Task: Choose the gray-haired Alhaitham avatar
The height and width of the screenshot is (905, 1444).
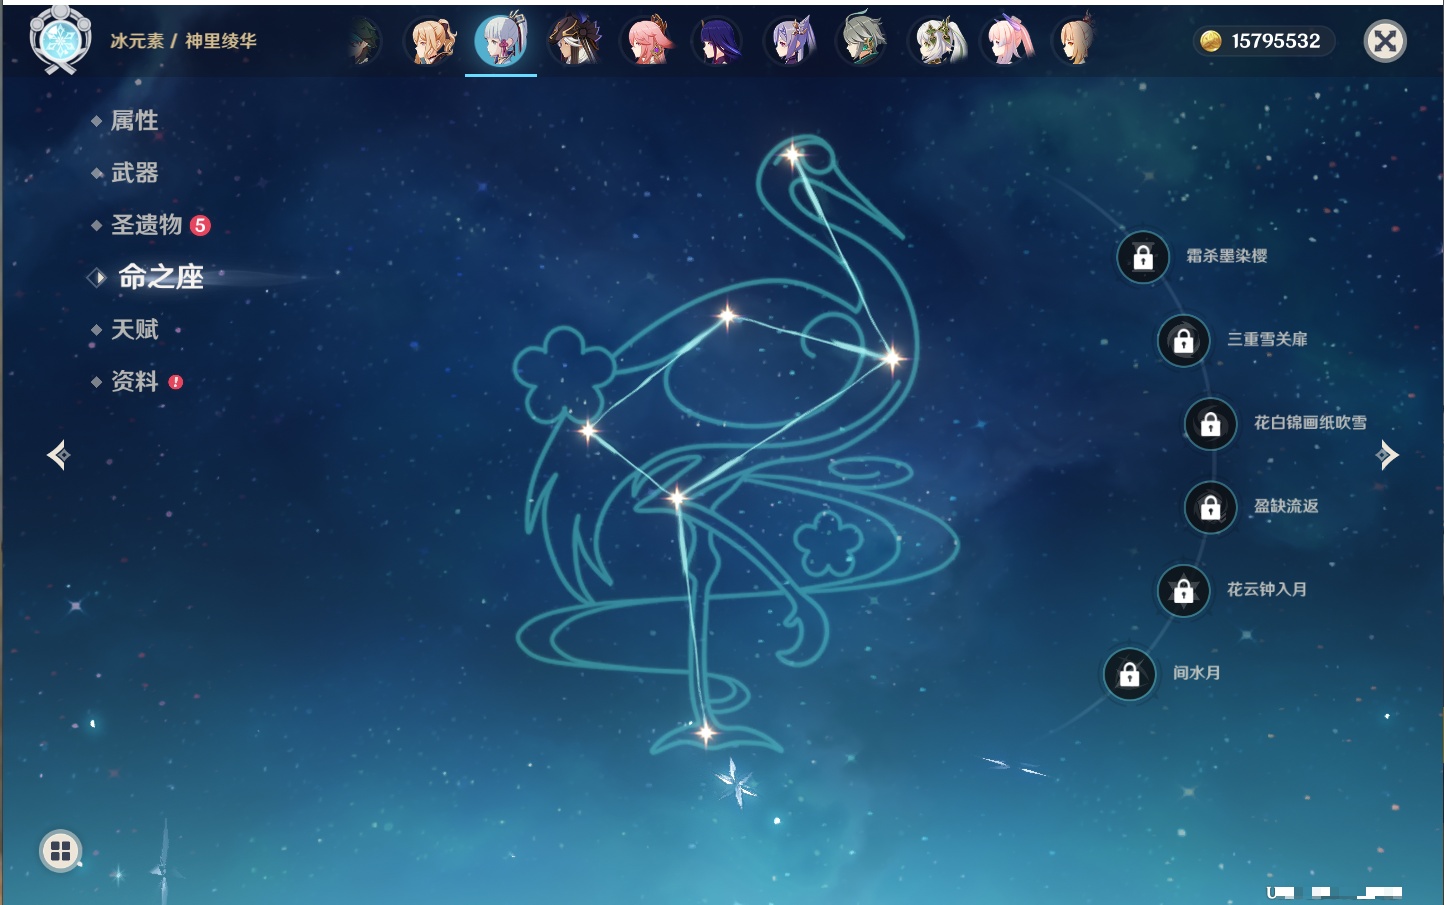Action: click(862, 41)
